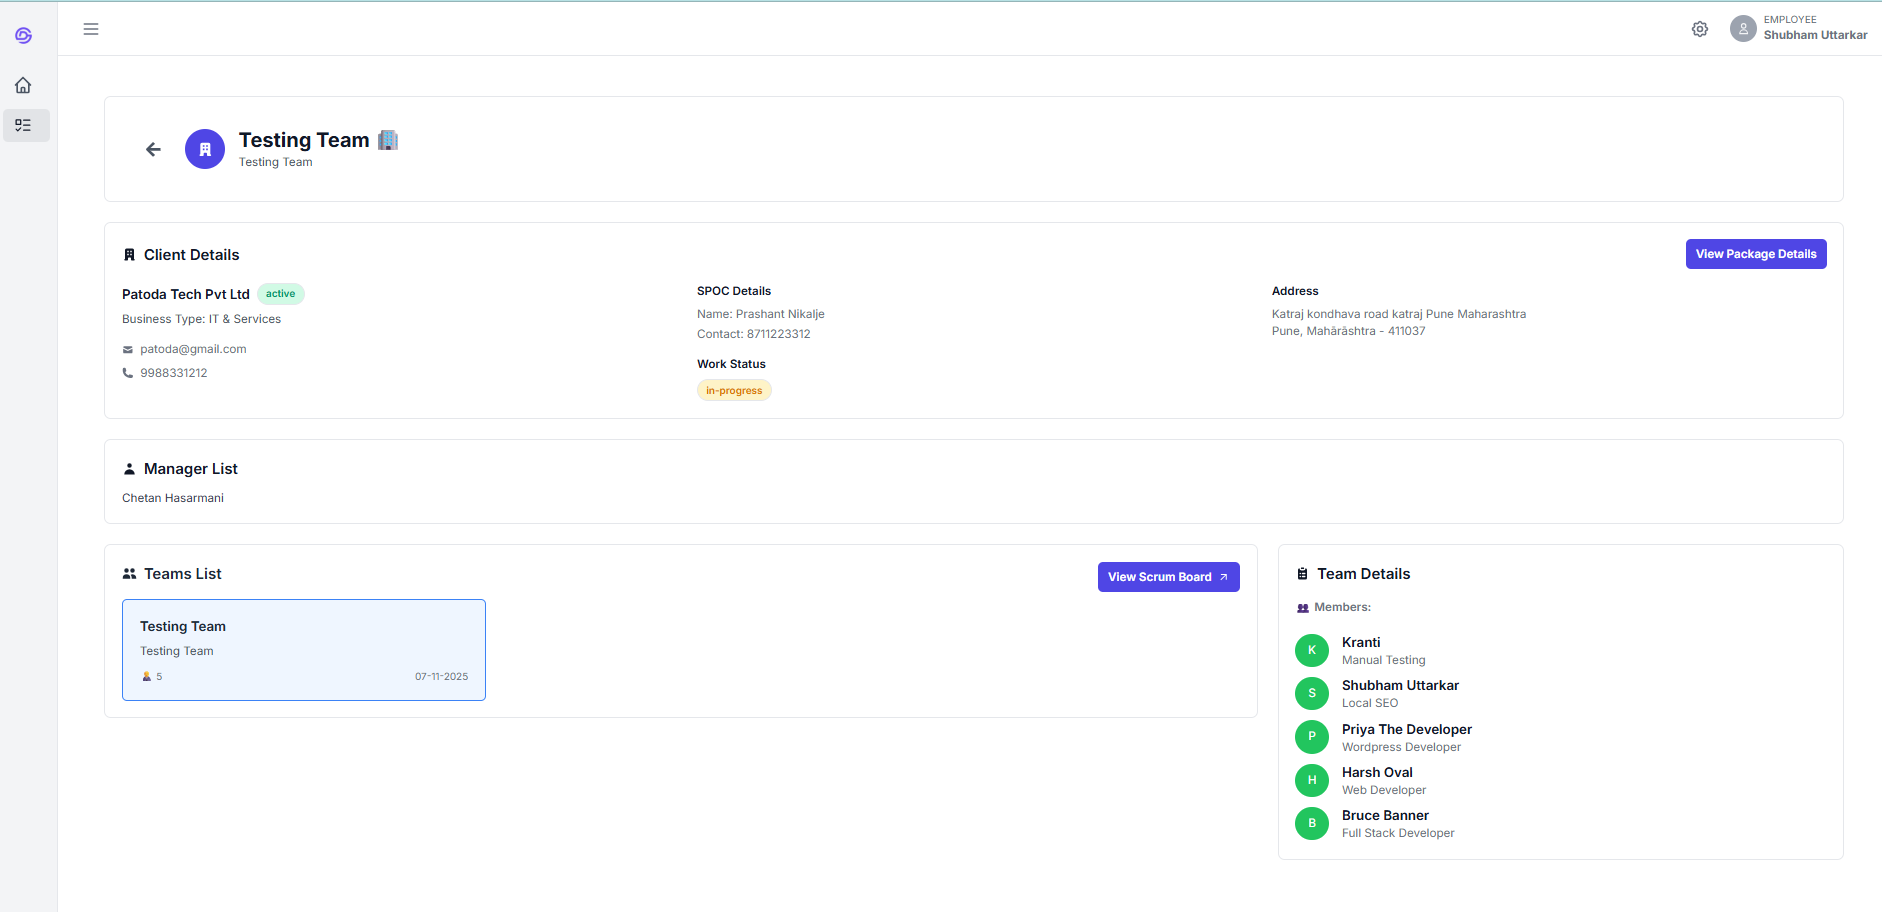1882x912 pixels.
Task: Click the patoda@gmail.com email address
Action: click(193, 349)
